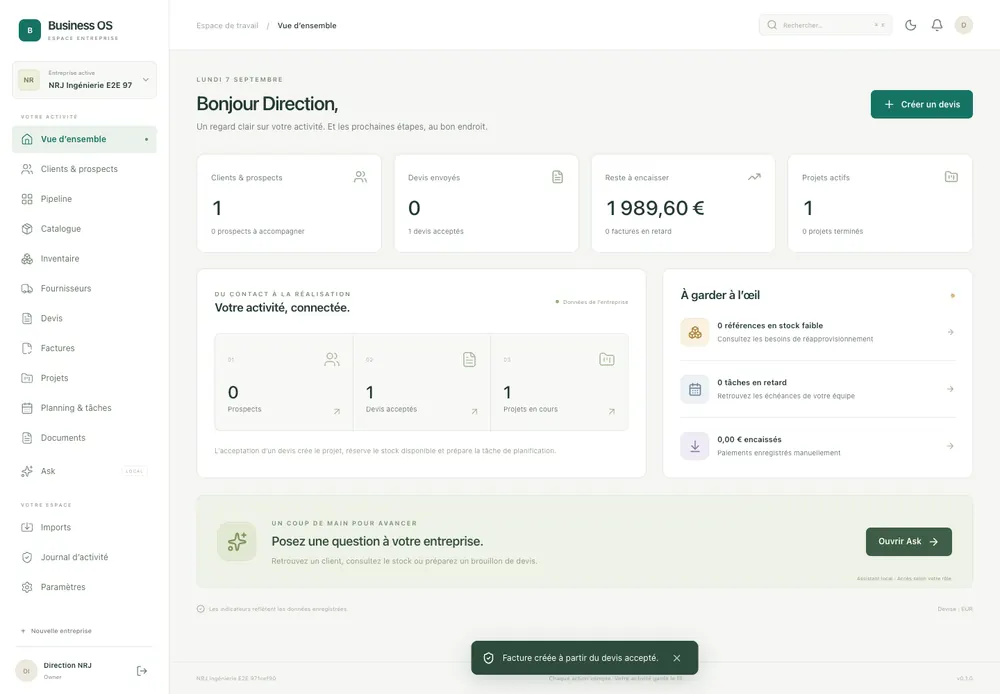Open Catalogue section
The image size is (1000, 694).
coord(84,228)
